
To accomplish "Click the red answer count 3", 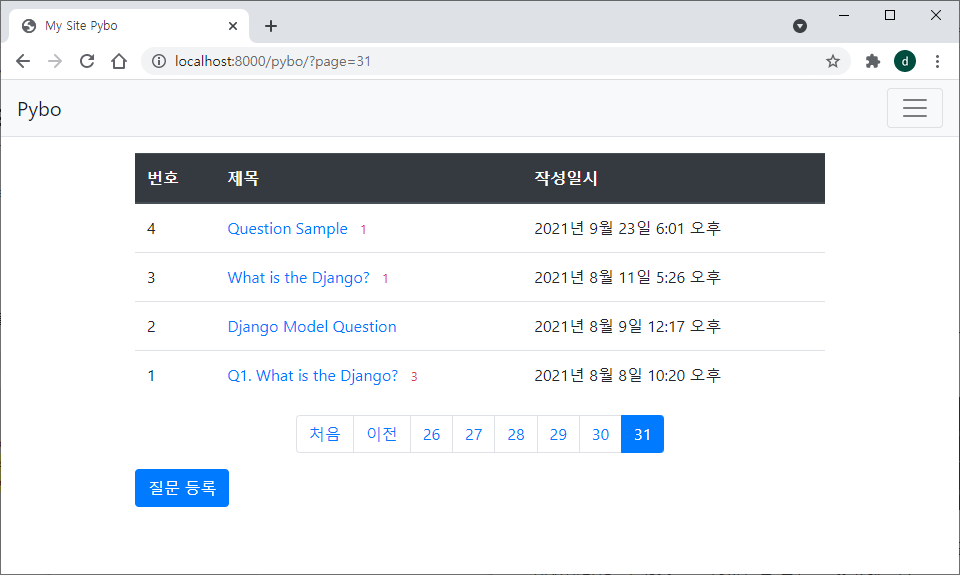I will pos(414,377).
